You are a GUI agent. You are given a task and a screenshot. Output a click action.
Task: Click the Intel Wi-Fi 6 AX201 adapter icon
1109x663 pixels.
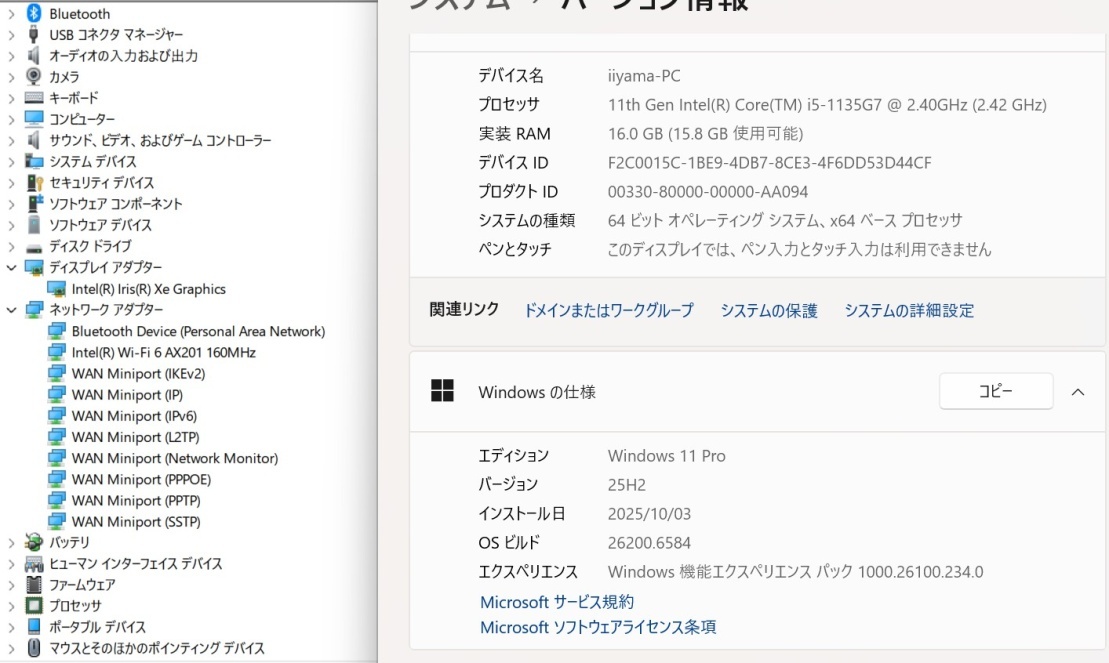[57, 353]
